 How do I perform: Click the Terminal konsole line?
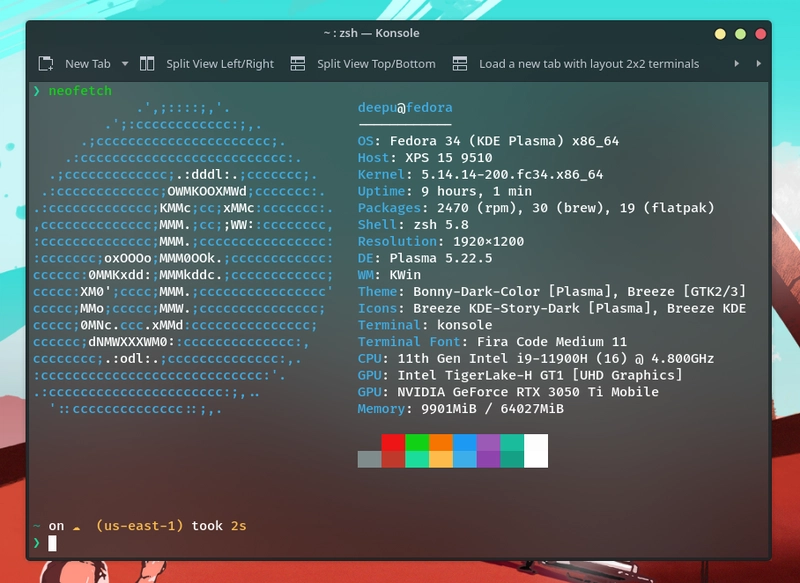(x=425, y=325)
